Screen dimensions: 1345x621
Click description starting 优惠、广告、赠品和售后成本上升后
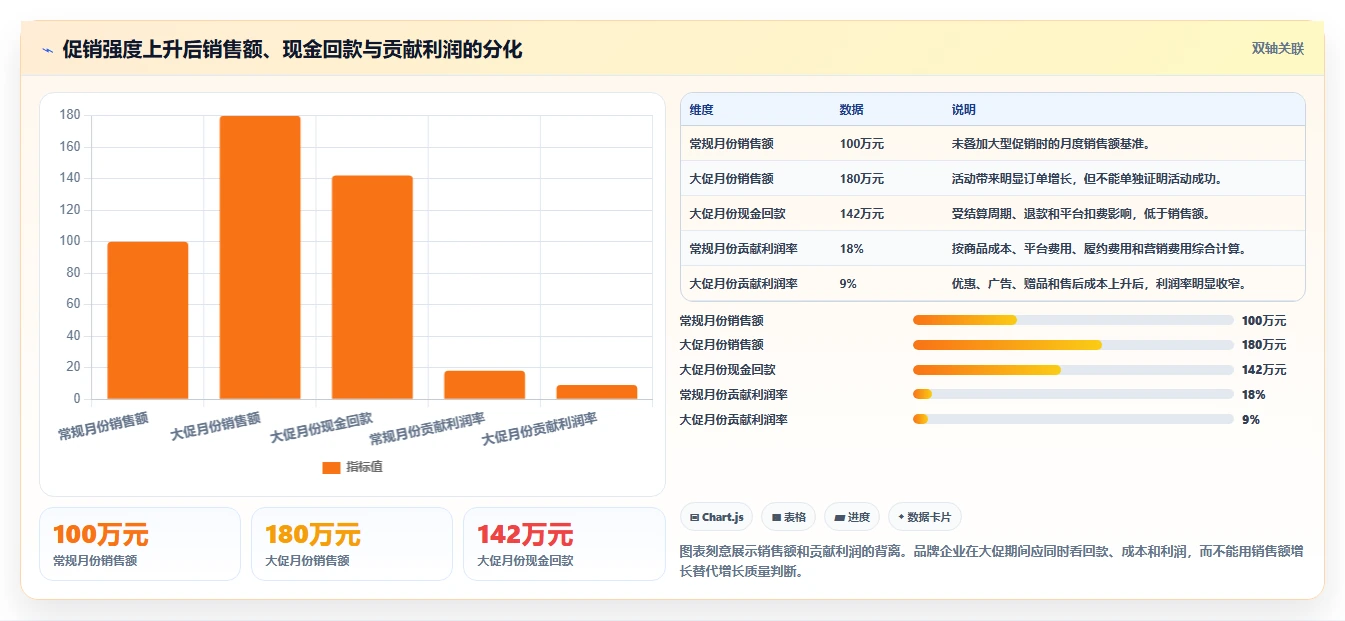click(x=1098, y=283)
